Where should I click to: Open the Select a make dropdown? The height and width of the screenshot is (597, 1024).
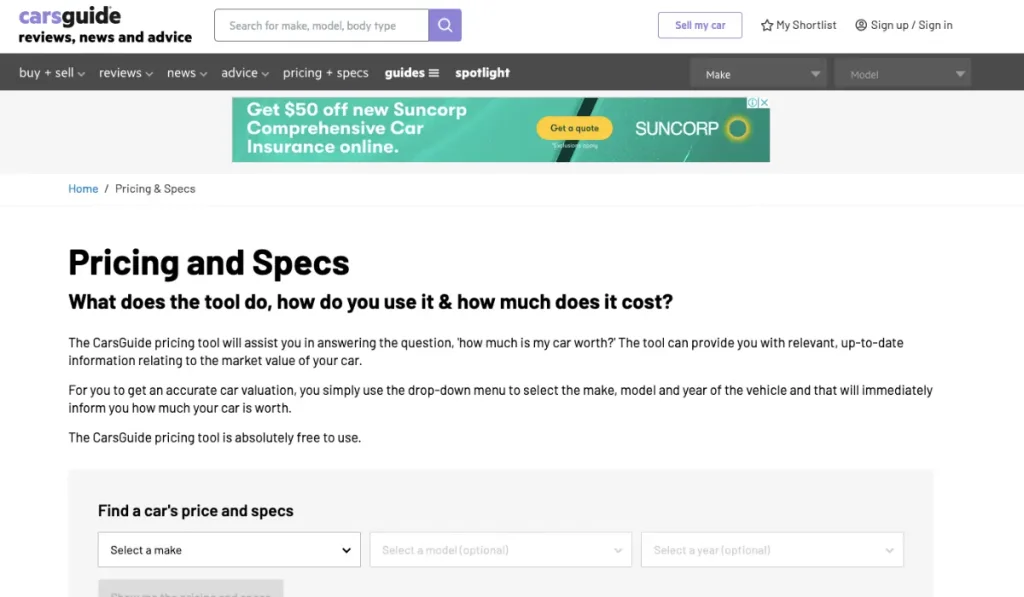point(229,550)
